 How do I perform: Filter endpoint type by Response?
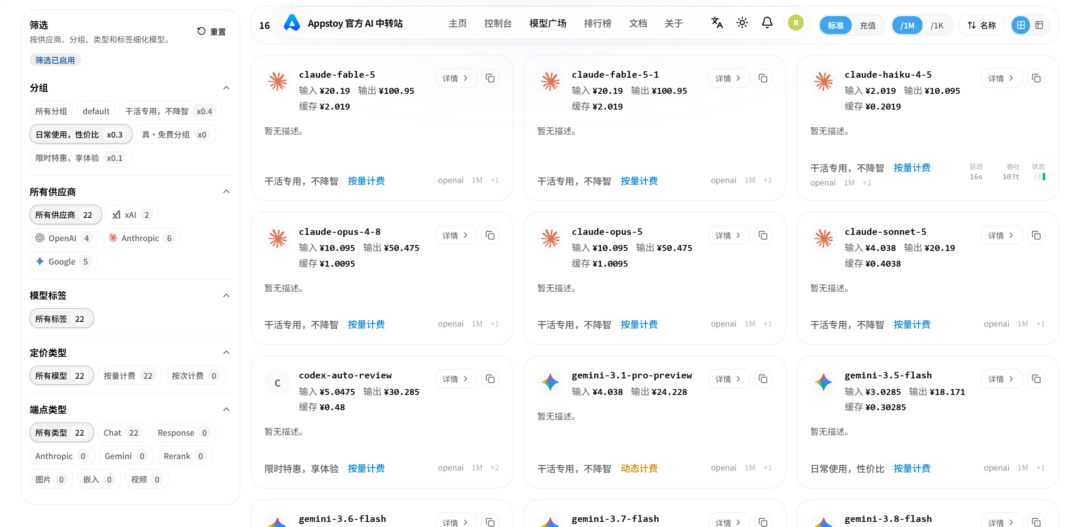(184, 433)
